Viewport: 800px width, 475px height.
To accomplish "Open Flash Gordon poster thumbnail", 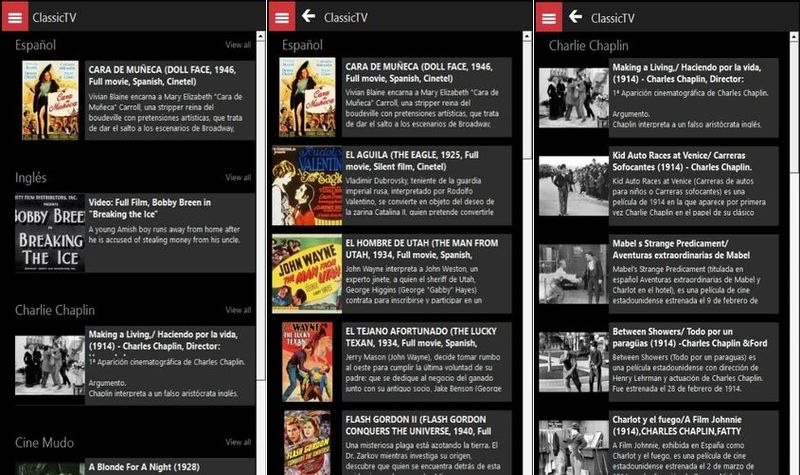I will point(307,443).
